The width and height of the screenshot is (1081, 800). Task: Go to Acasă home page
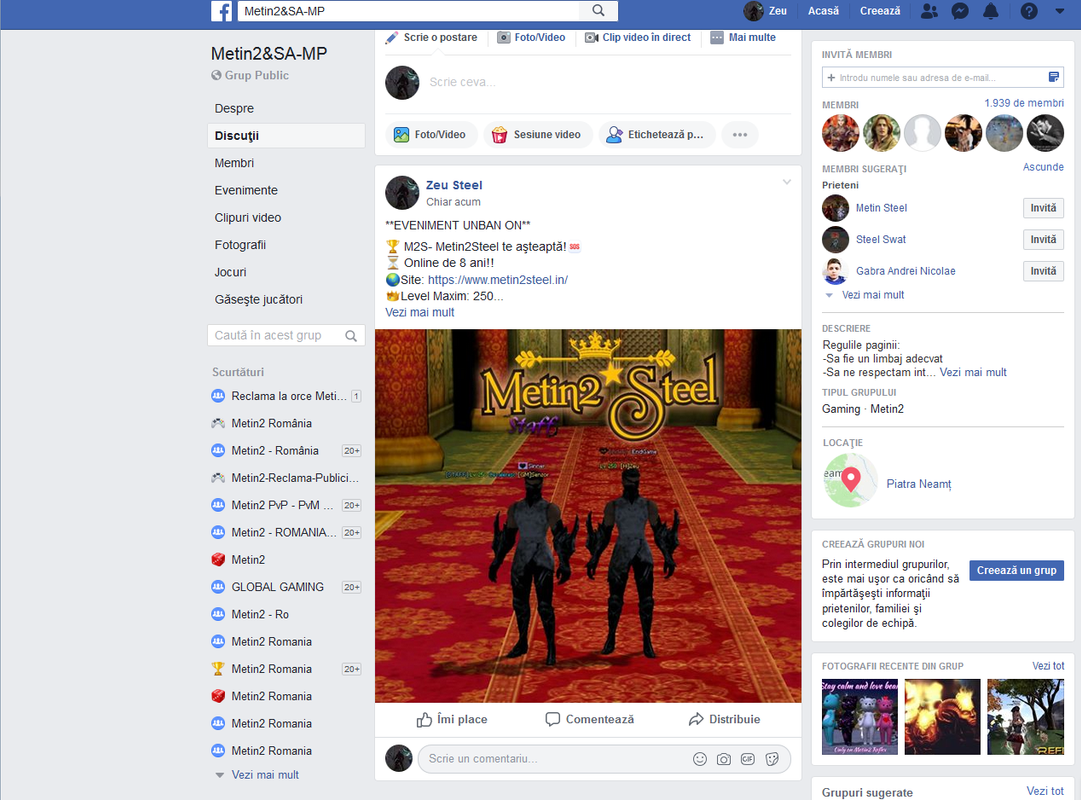pos(823,11)
